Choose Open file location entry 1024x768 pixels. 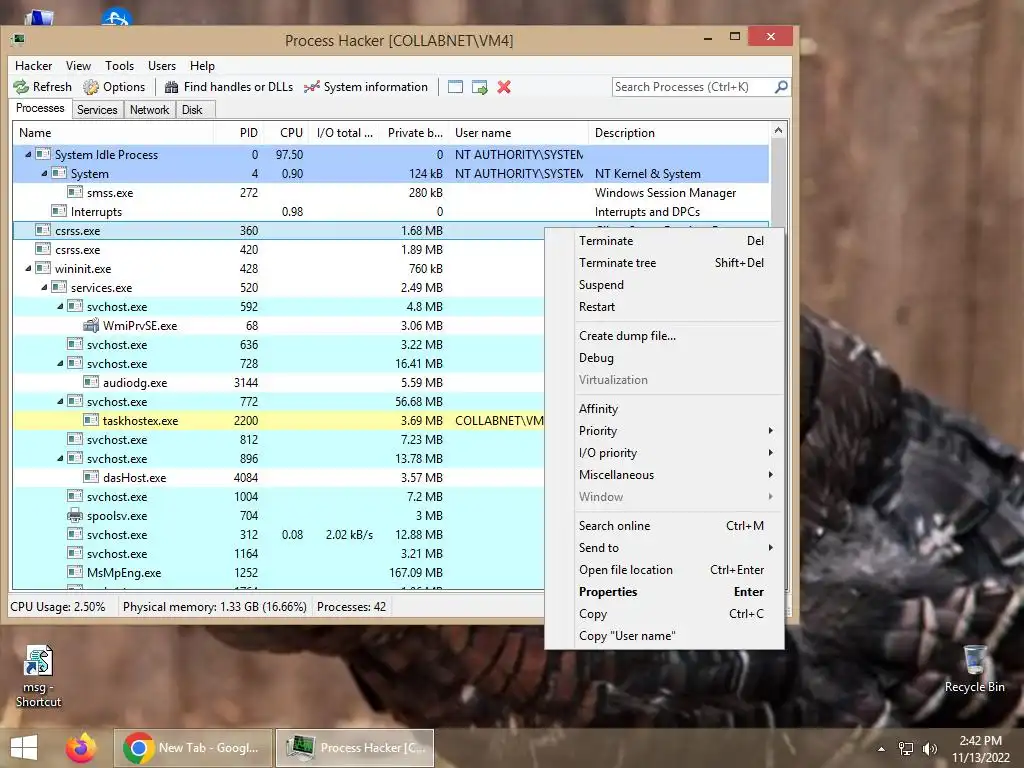[665, 569]
